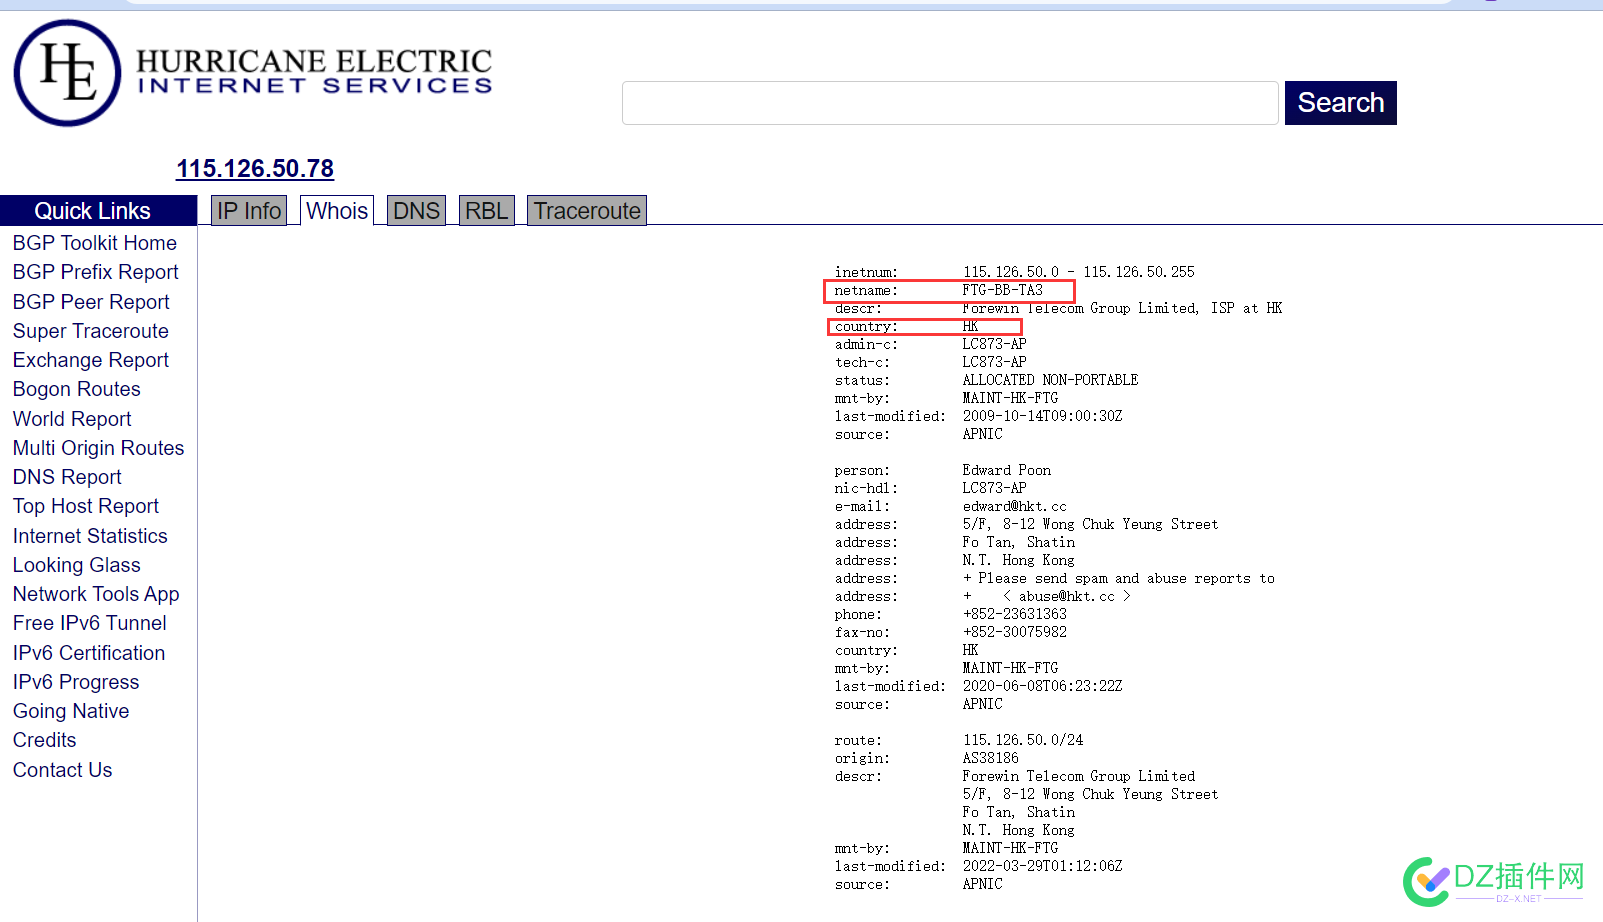The height and width of the screenshot is (922, 1603).
Task: Click the fax number +852-30075982
Action: tap(1015, 632)
